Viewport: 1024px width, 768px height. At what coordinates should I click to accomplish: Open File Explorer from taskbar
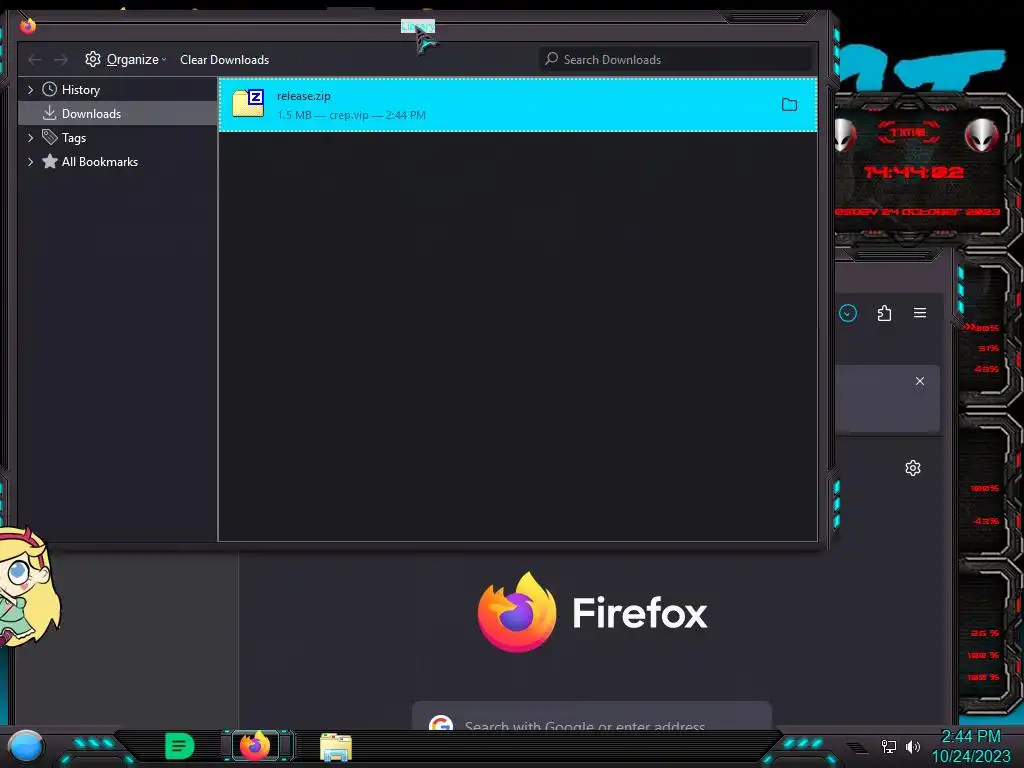click(336, 747)
